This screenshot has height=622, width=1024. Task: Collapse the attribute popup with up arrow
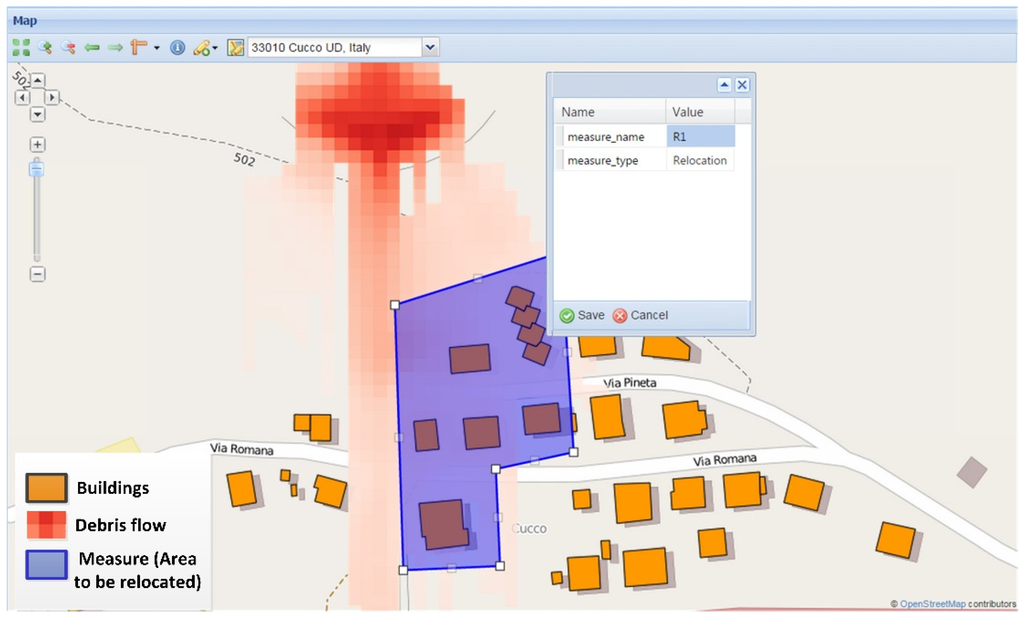(x=725, y=85)
